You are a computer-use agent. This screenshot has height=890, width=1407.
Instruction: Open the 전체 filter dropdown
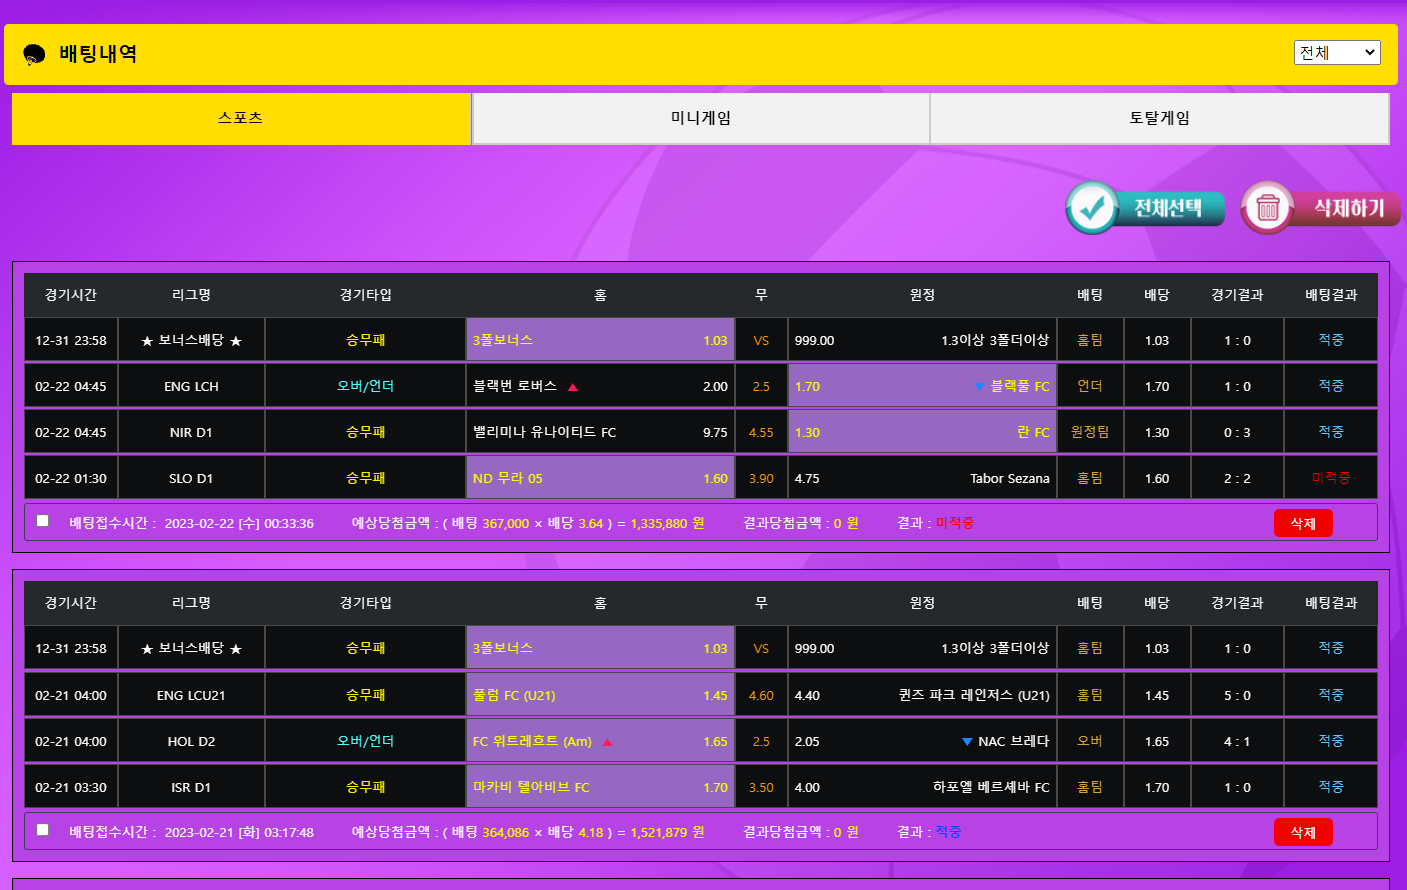[1336, 53]
